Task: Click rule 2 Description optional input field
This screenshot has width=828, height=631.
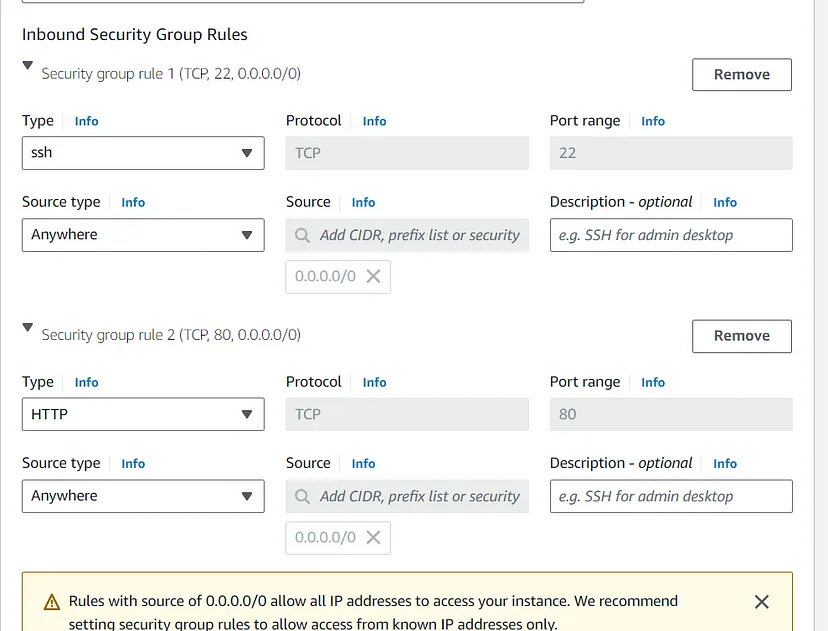Action: click(671, 496)
